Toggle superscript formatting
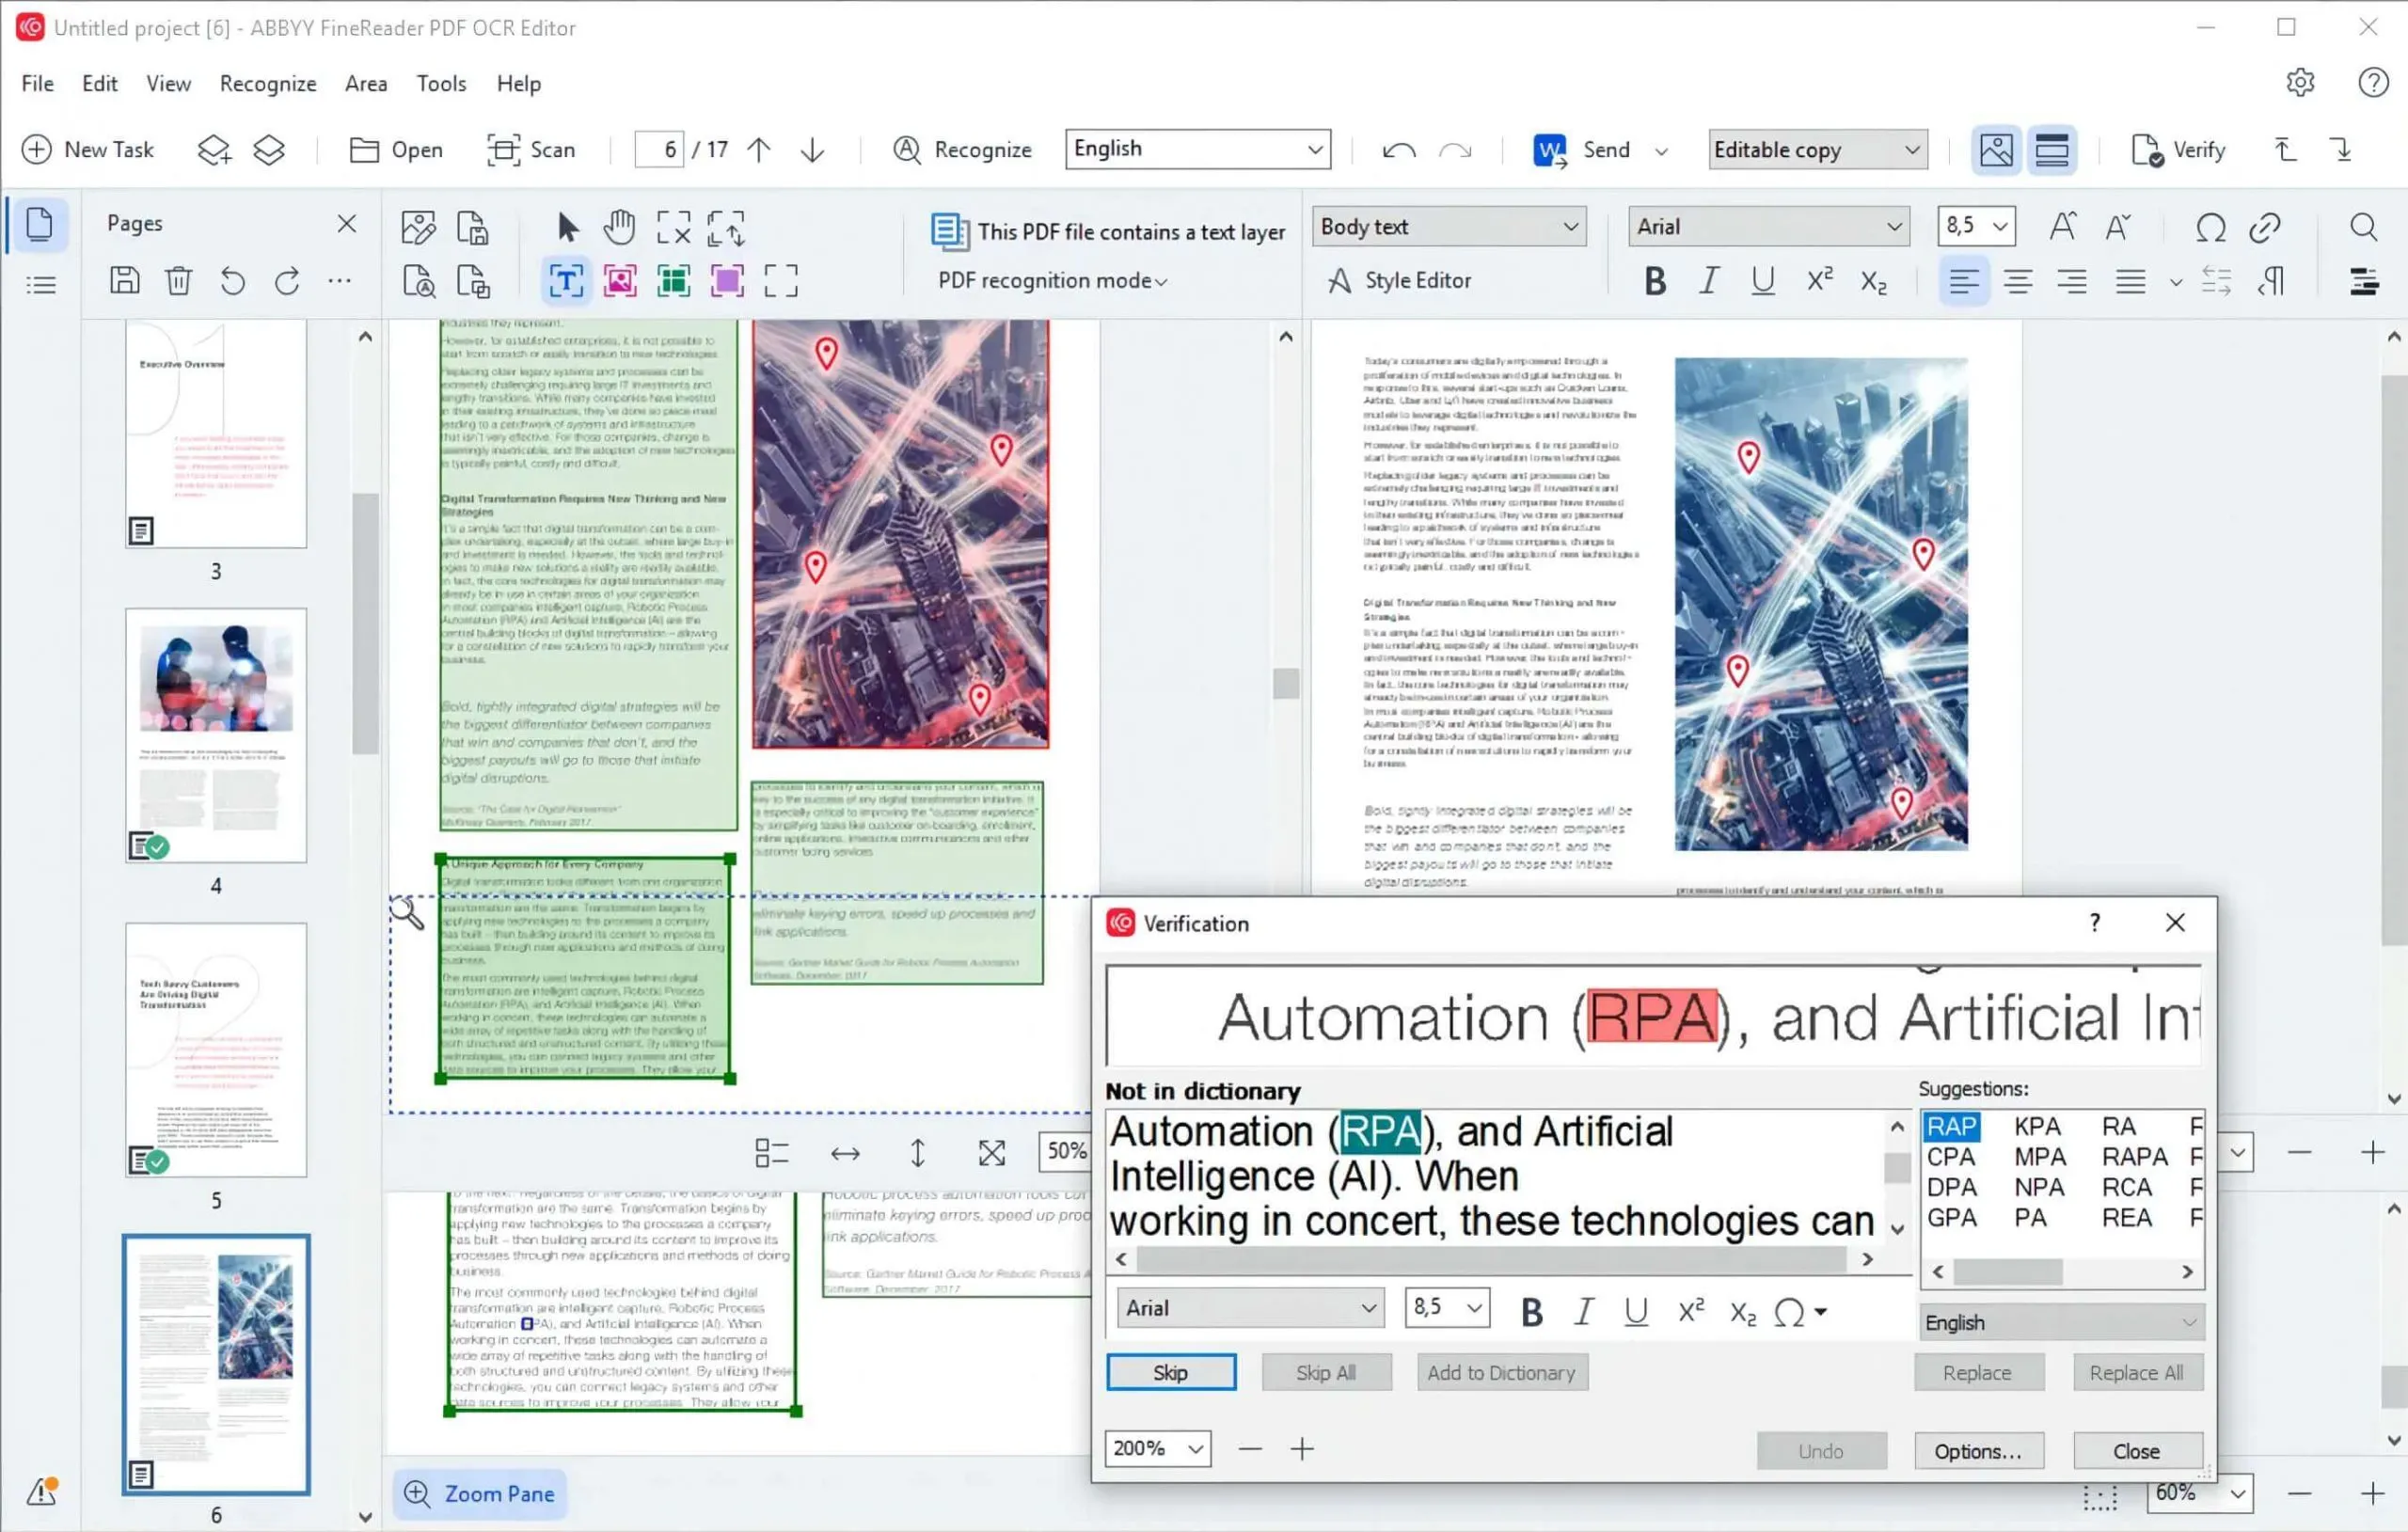Image resolution: width=2408 pixels, height=1532 pixels. point(1819,281)
